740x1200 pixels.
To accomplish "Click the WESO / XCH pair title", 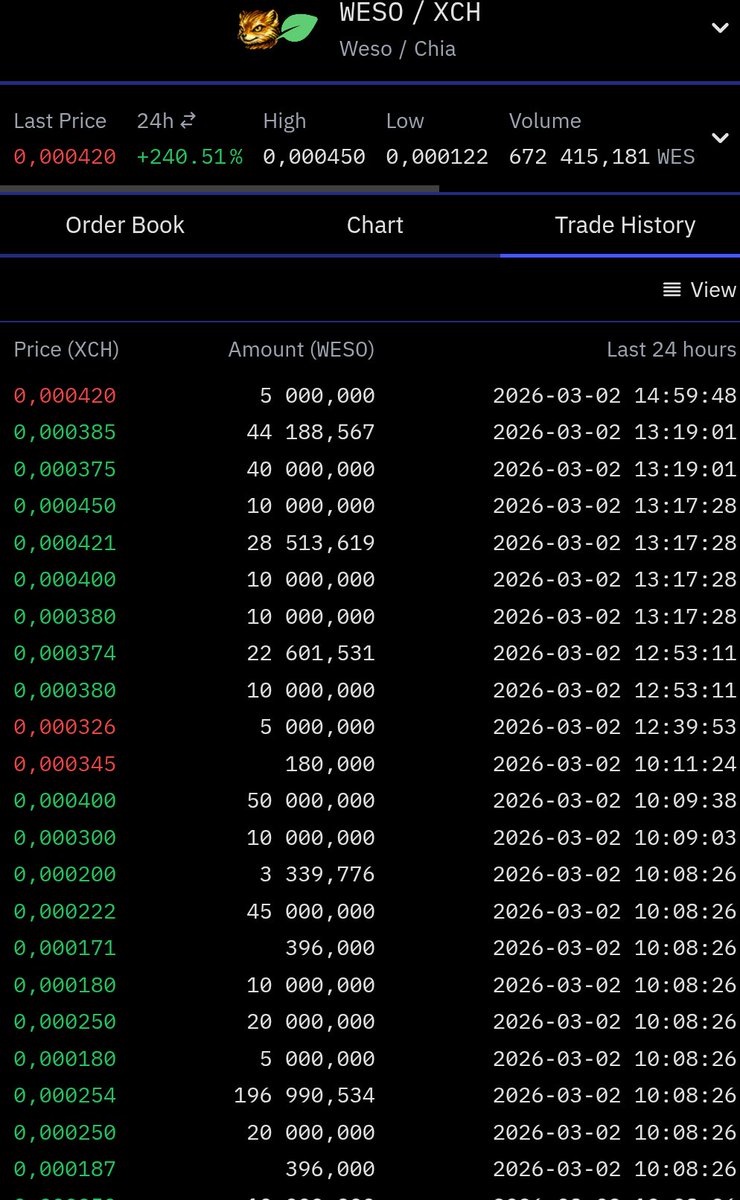I will click(x=410, y=13).
